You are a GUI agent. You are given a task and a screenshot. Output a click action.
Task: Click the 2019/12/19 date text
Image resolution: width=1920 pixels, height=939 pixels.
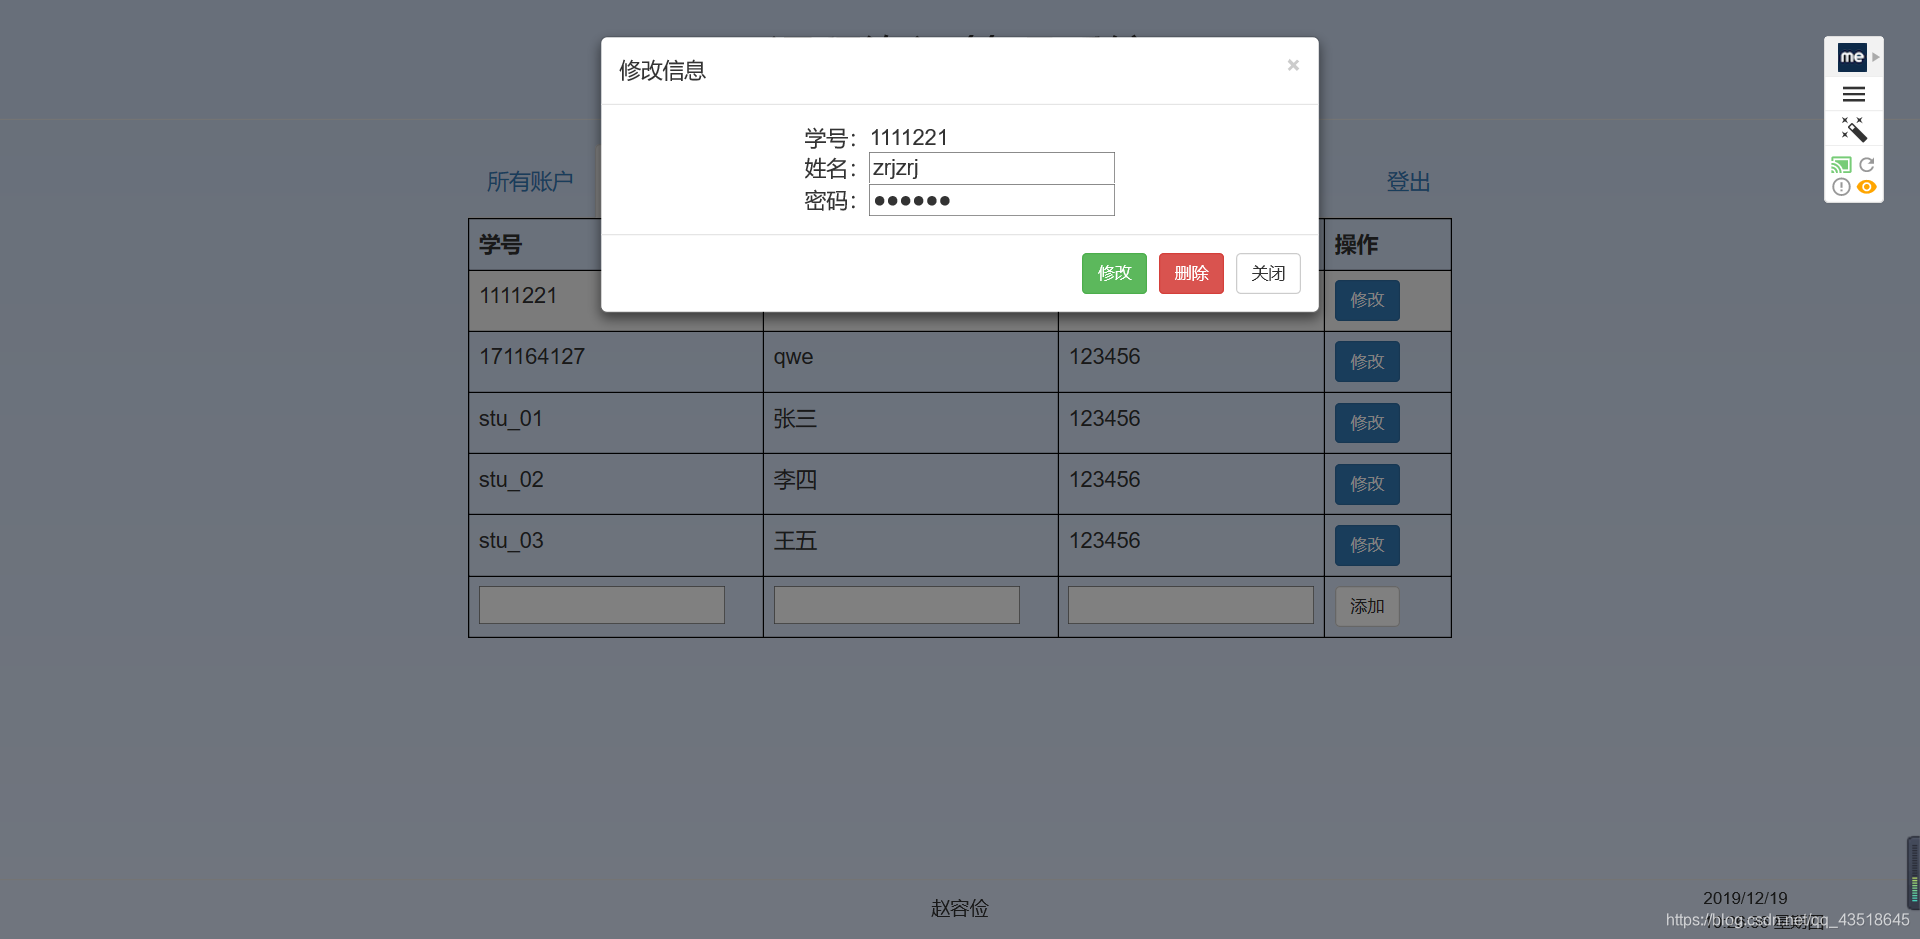point(1745,898)
